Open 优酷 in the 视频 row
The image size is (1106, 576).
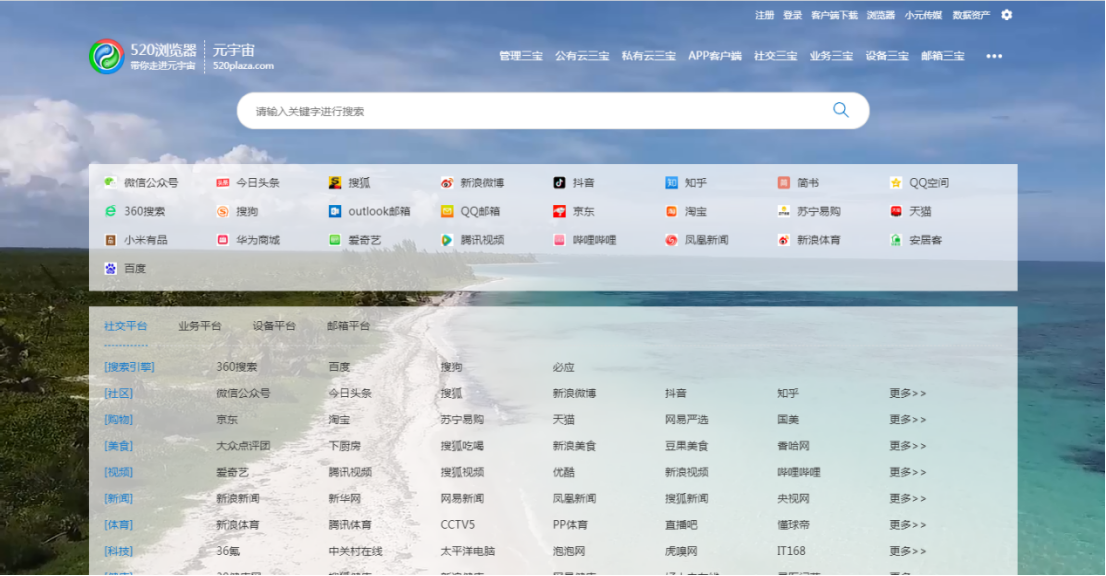[x=564, y=472]
